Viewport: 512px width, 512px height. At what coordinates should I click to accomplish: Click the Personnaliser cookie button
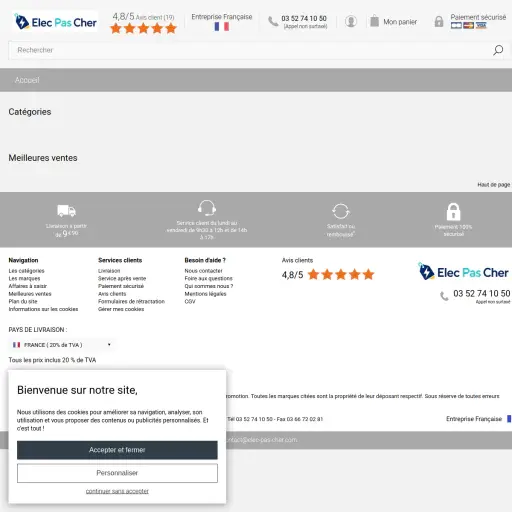pos(117,473)
